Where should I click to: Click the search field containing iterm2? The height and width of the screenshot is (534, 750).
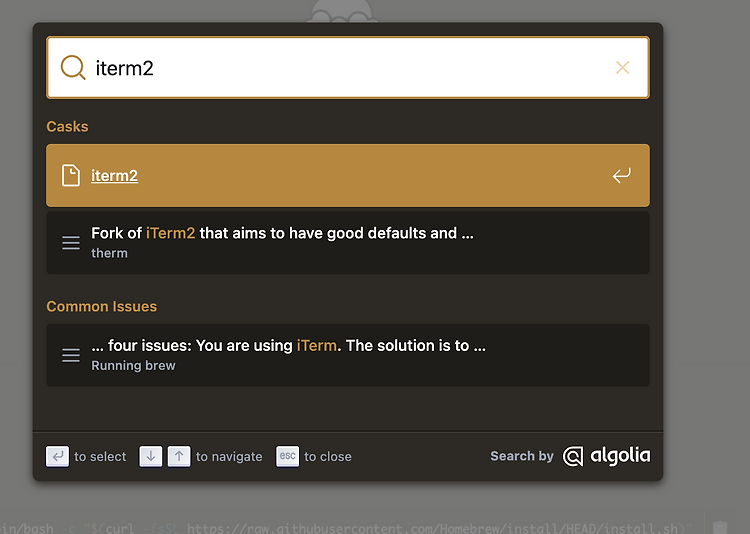pos(348,67)
